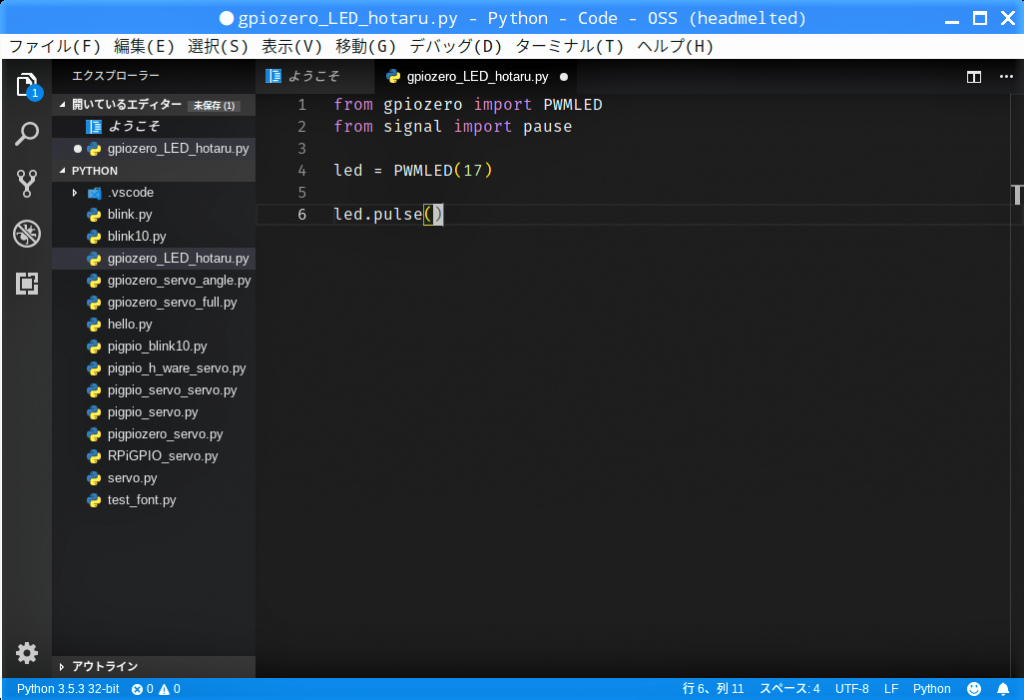The image size is (1024, 700).
Task: Click the feedback smiley icon
Action: [x=974, y=689]
